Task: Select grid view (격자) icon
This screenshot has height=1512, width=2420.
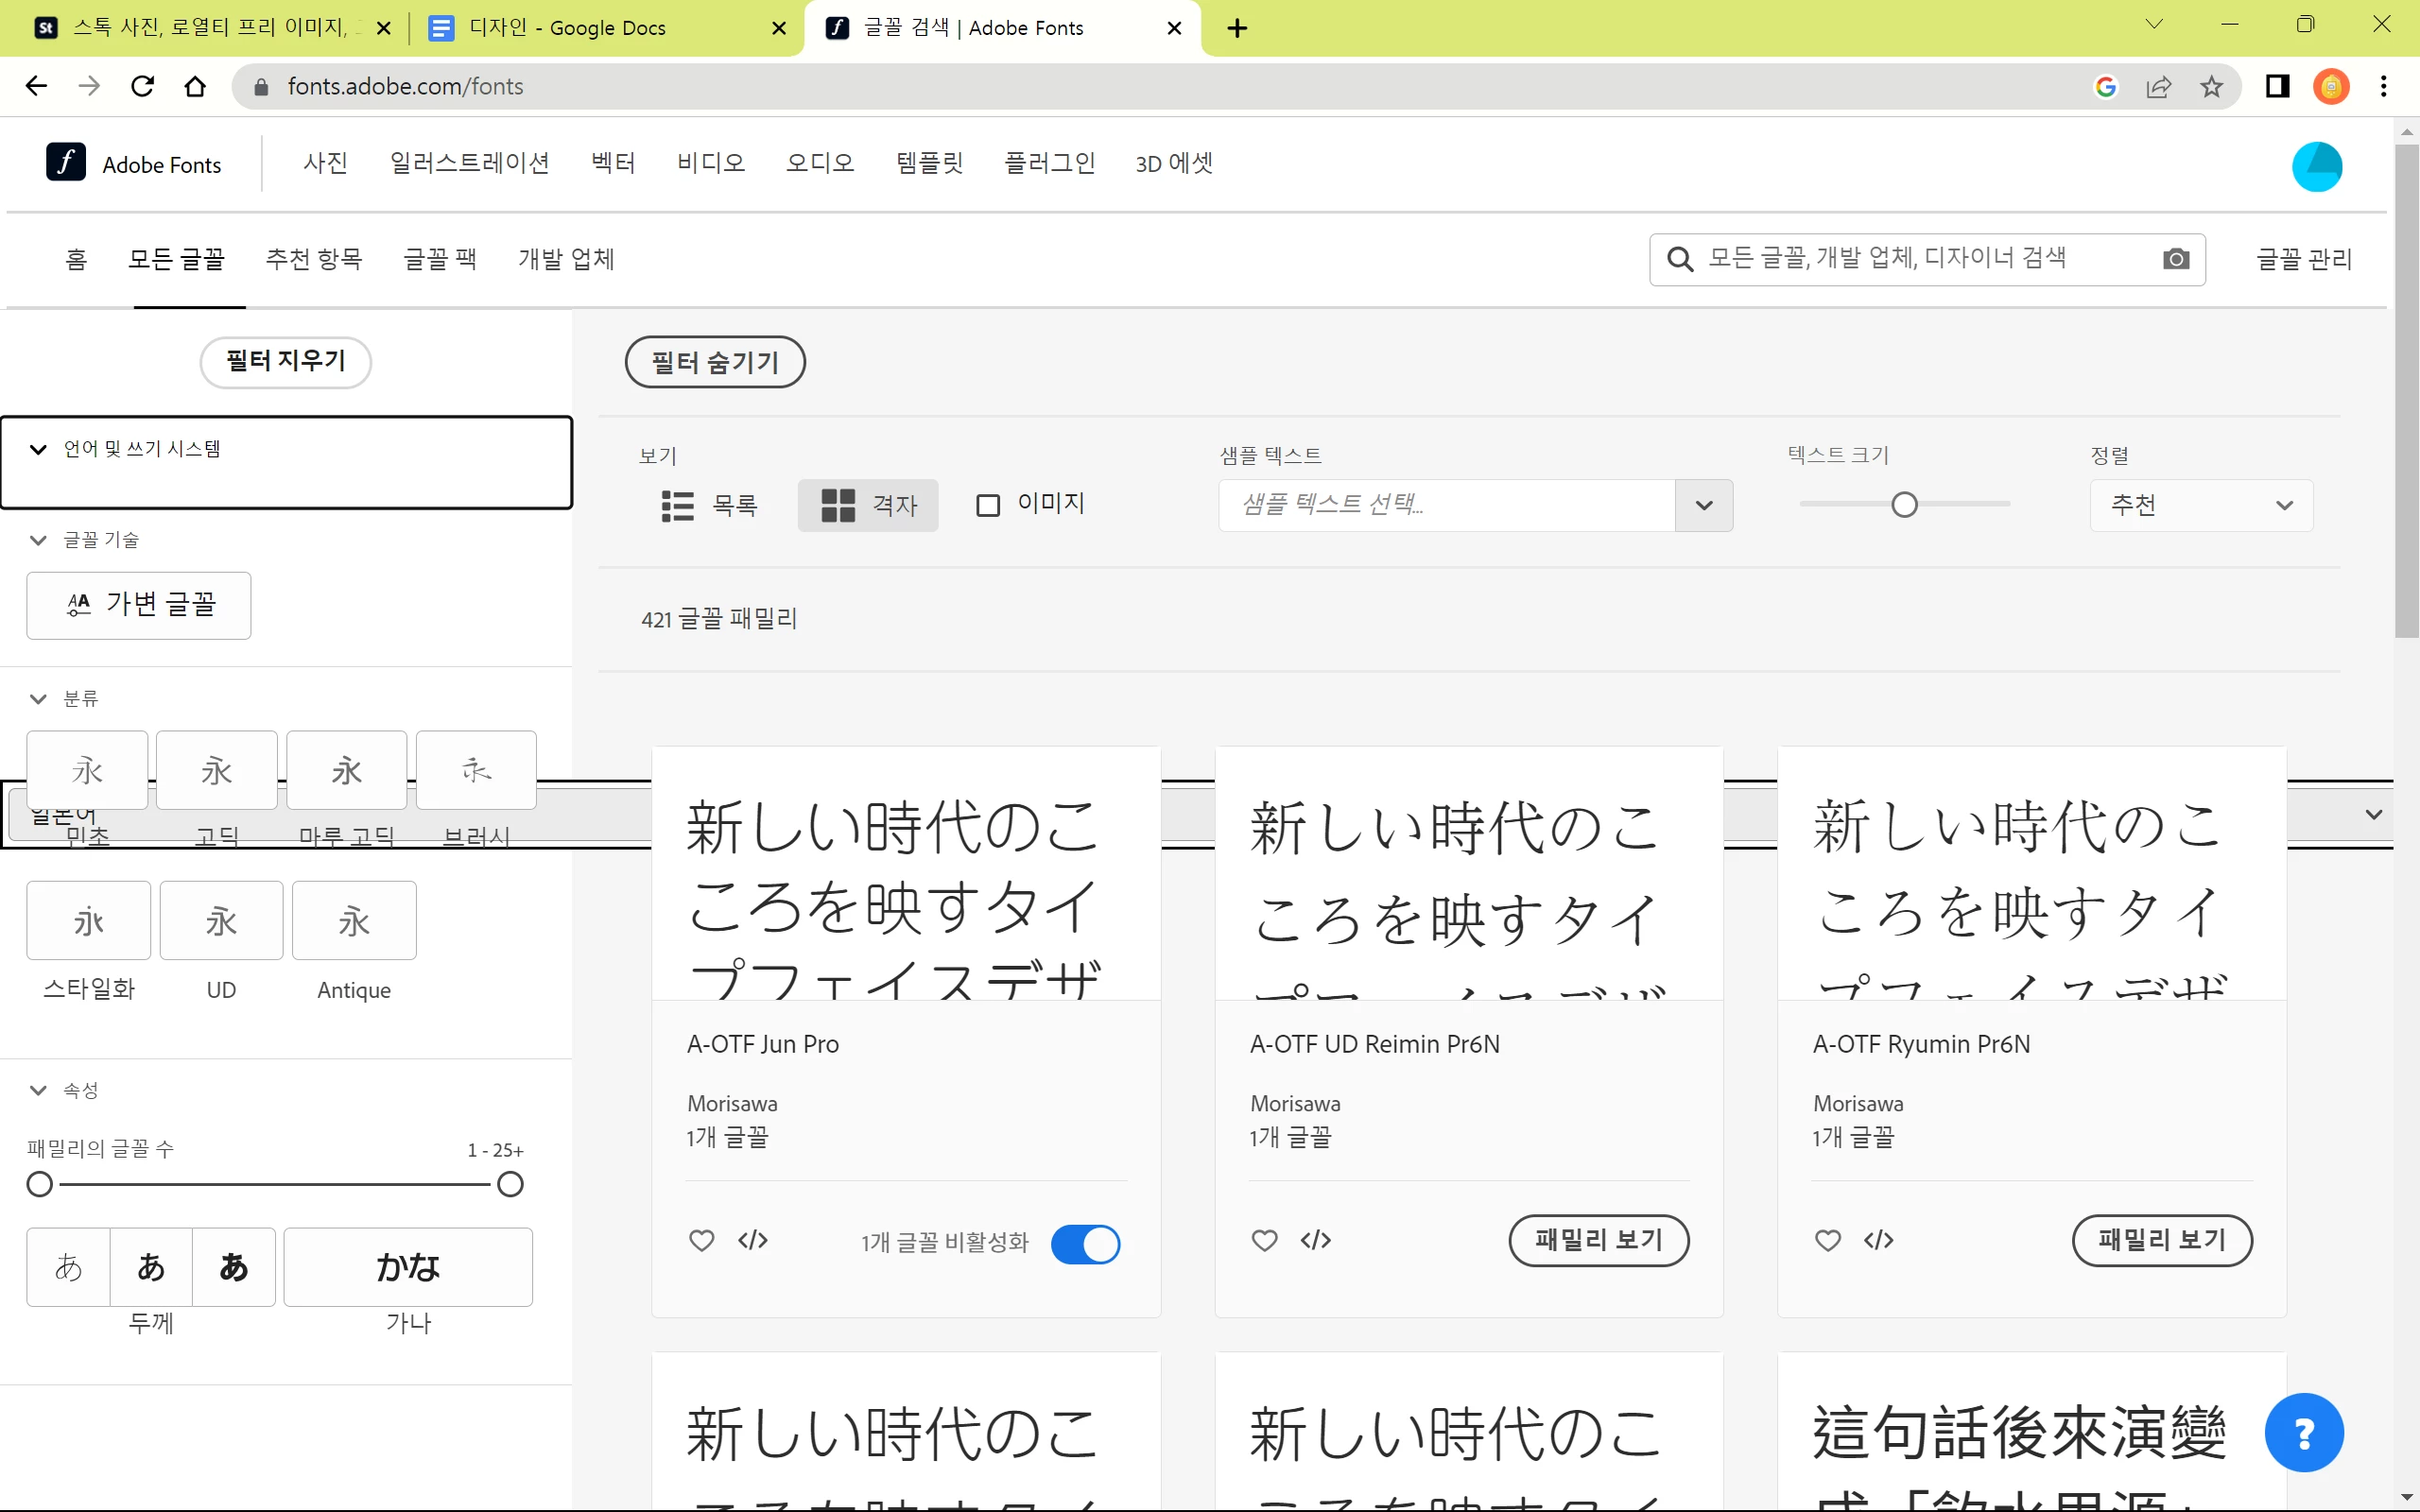Action: tap(838, 505)
